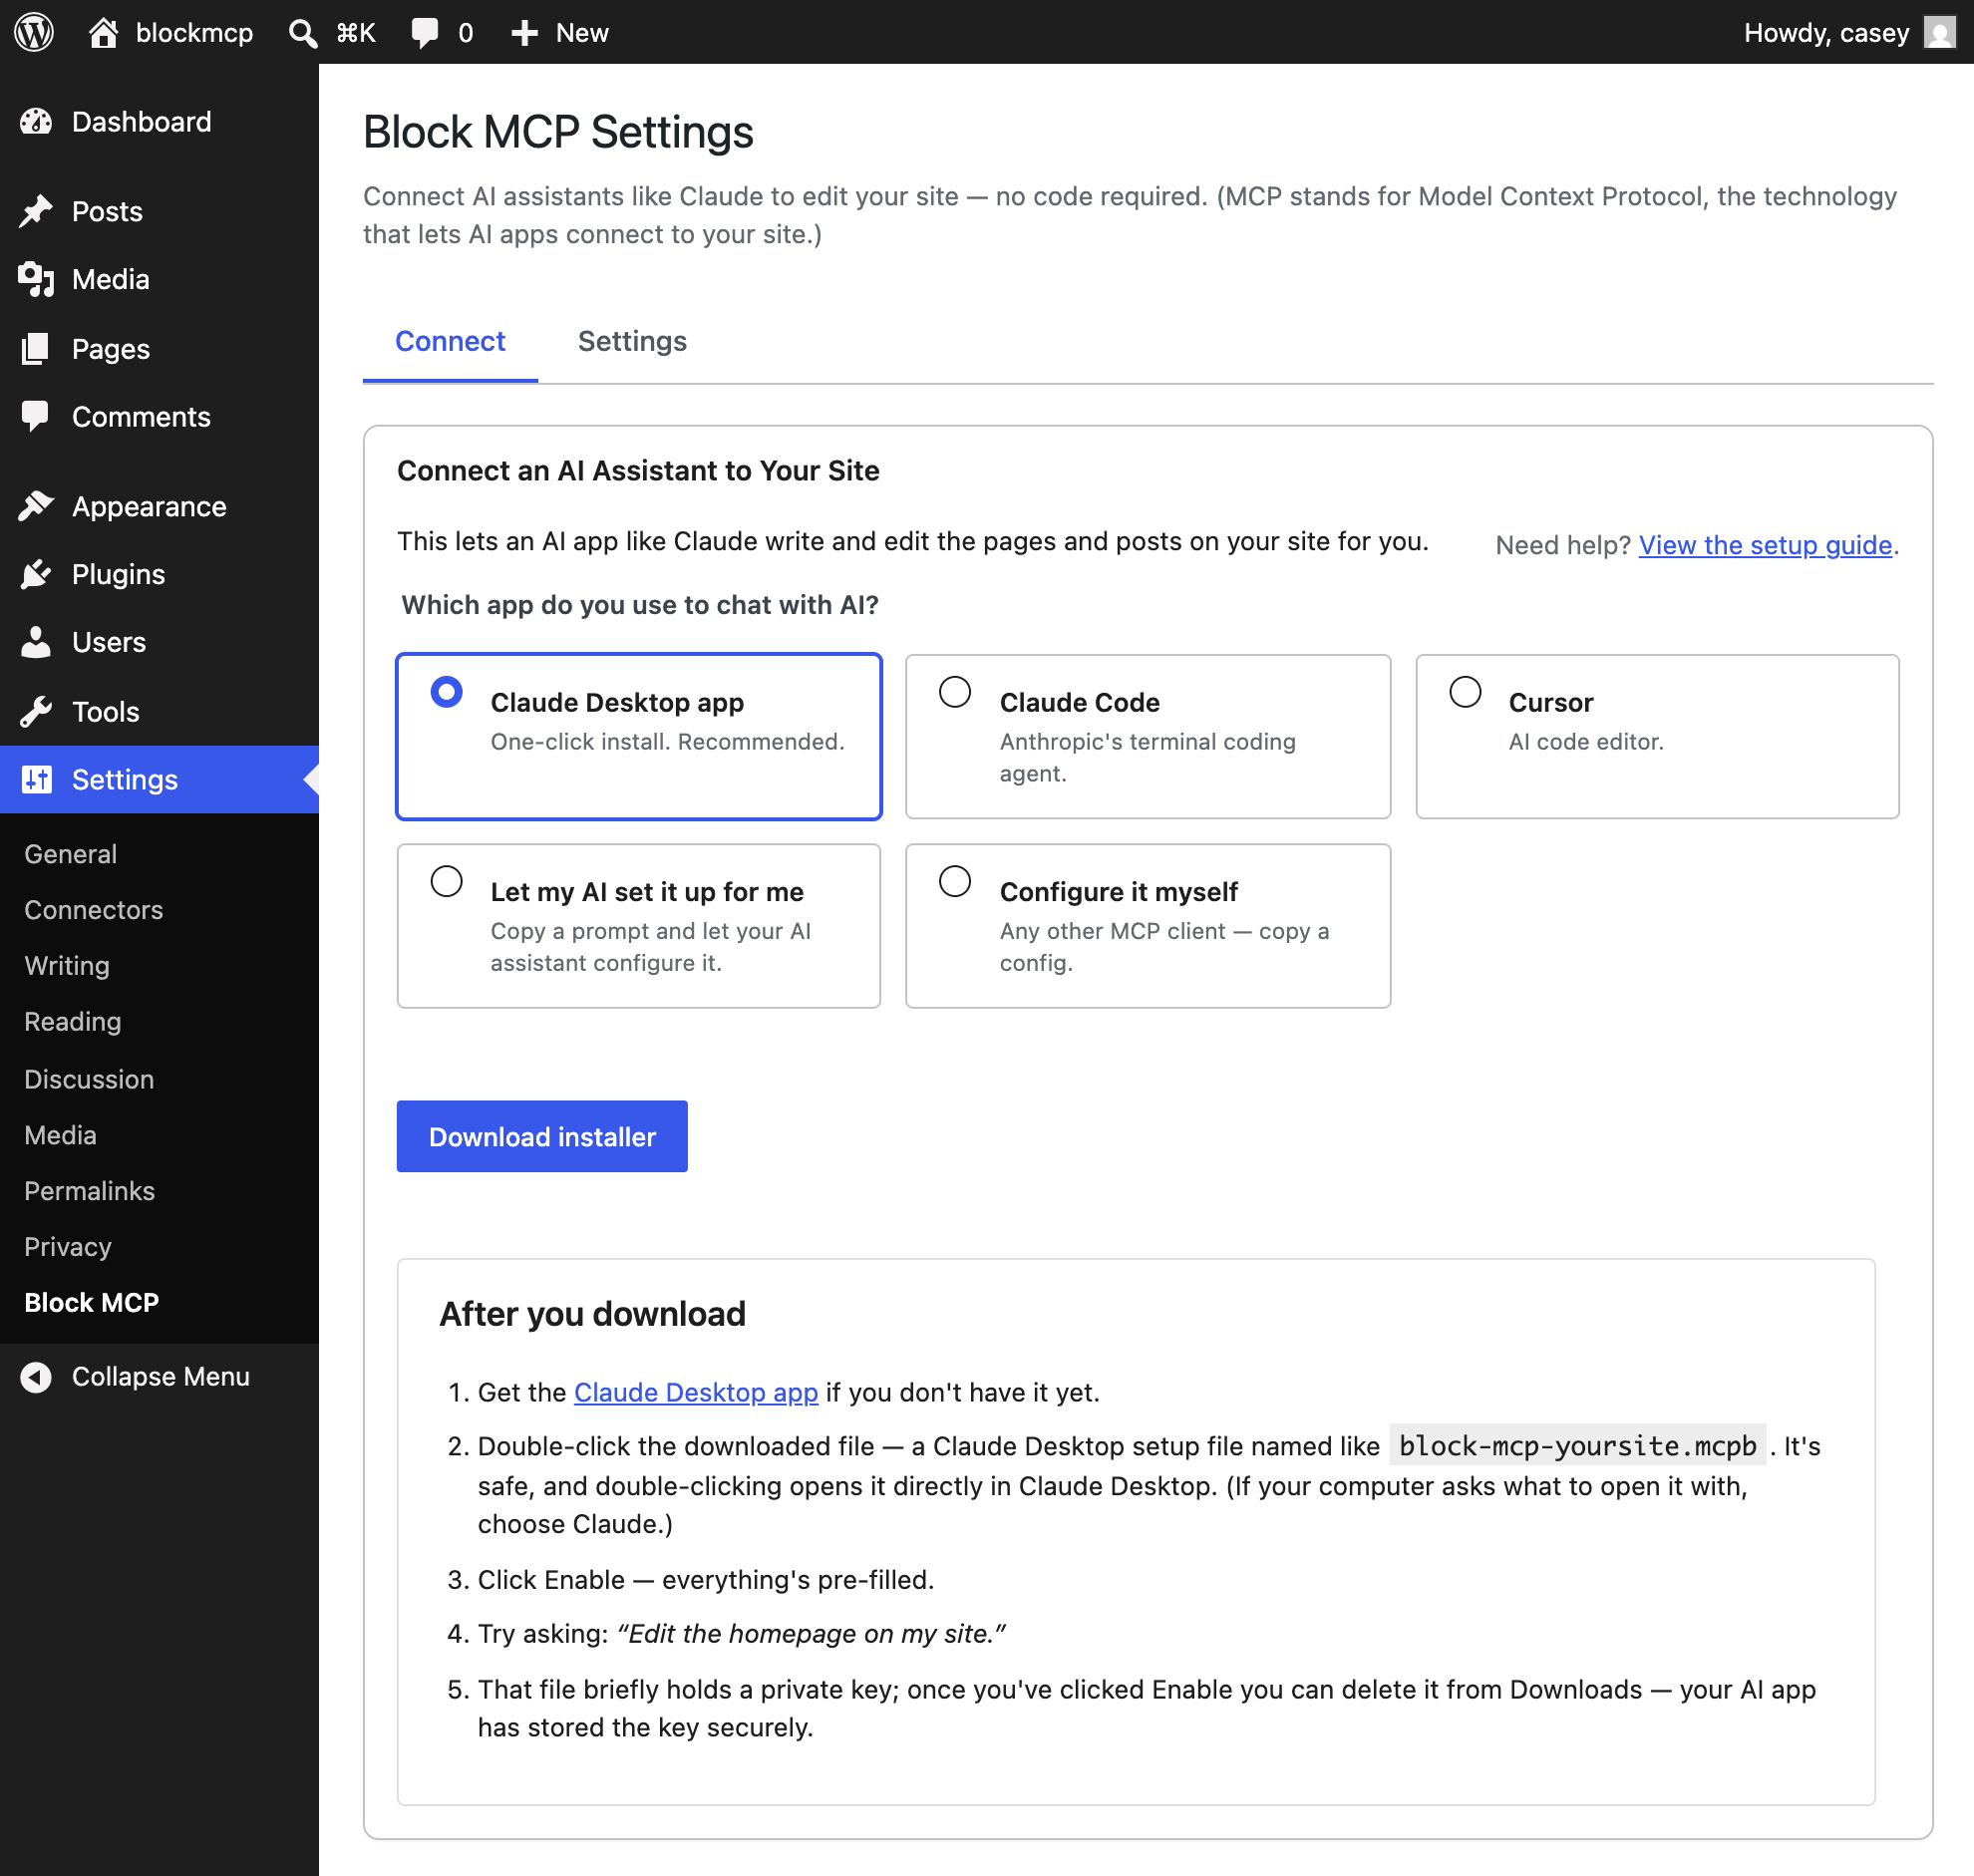Click the Block MCP Settings heading
Screen dimensions: 1974x1876
point(558,132)
